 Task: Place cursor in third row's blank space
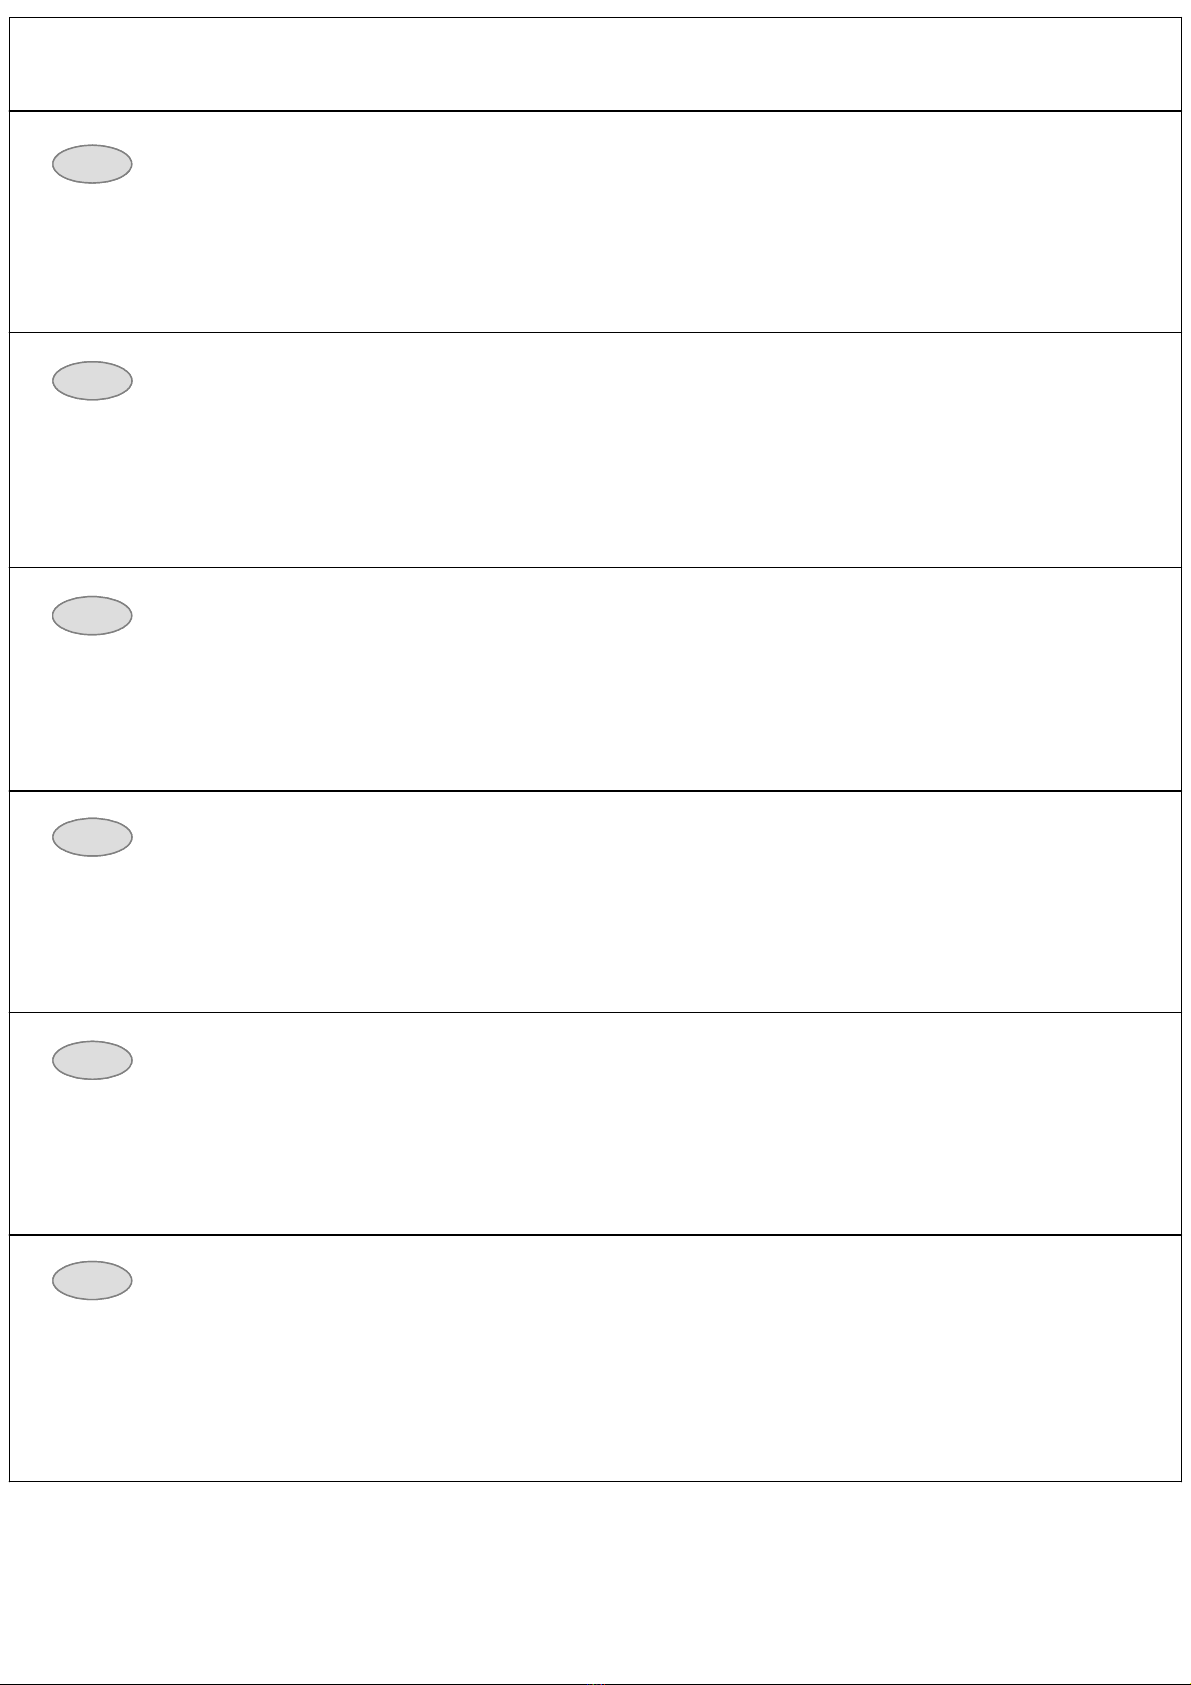(650, 680)
